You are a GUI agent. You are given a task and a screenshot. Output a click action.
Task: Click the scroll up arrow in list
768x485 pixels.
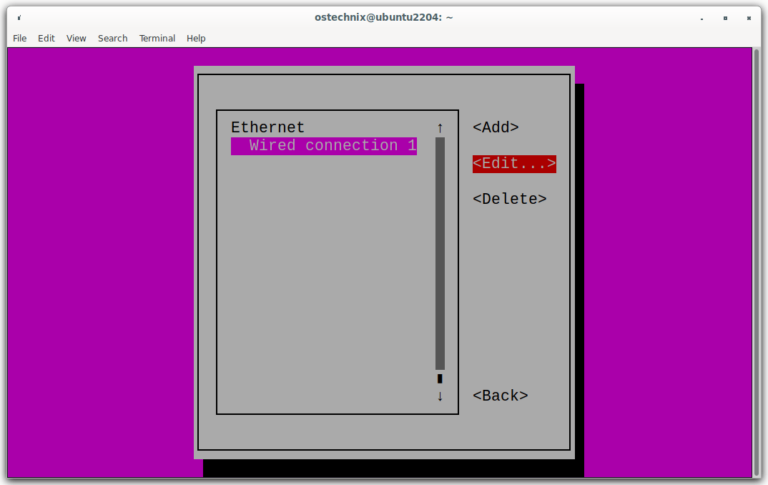tap(439, 128)
